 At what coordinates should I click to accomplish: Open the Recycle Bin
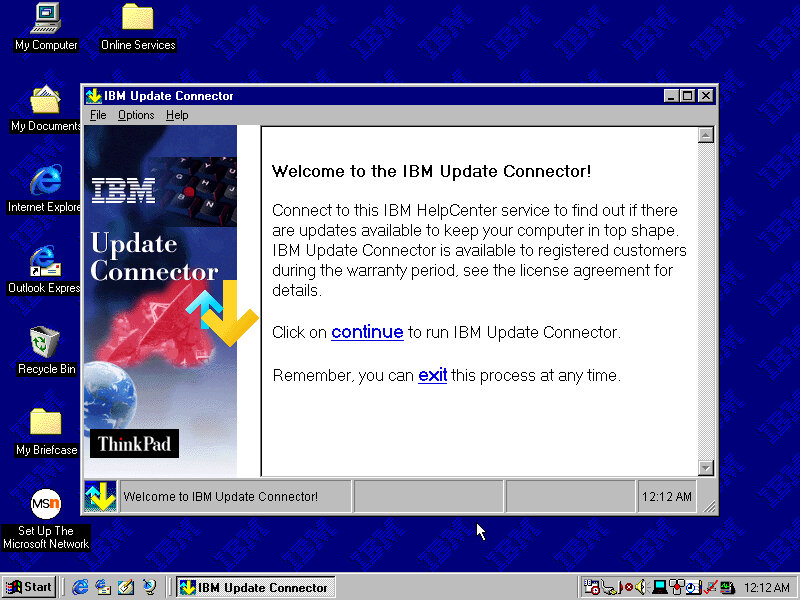click(45, 343)
